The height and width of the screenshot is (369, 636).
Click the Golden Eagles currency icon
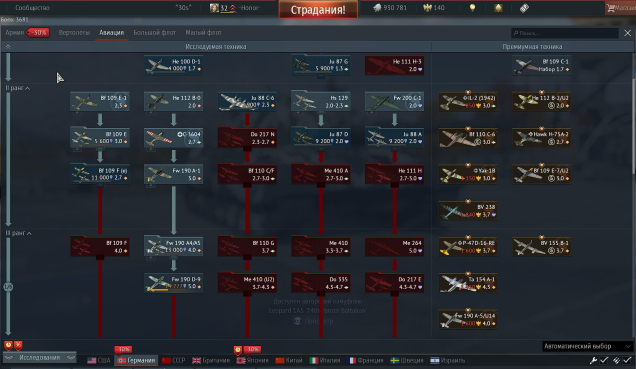click(427, 8)
